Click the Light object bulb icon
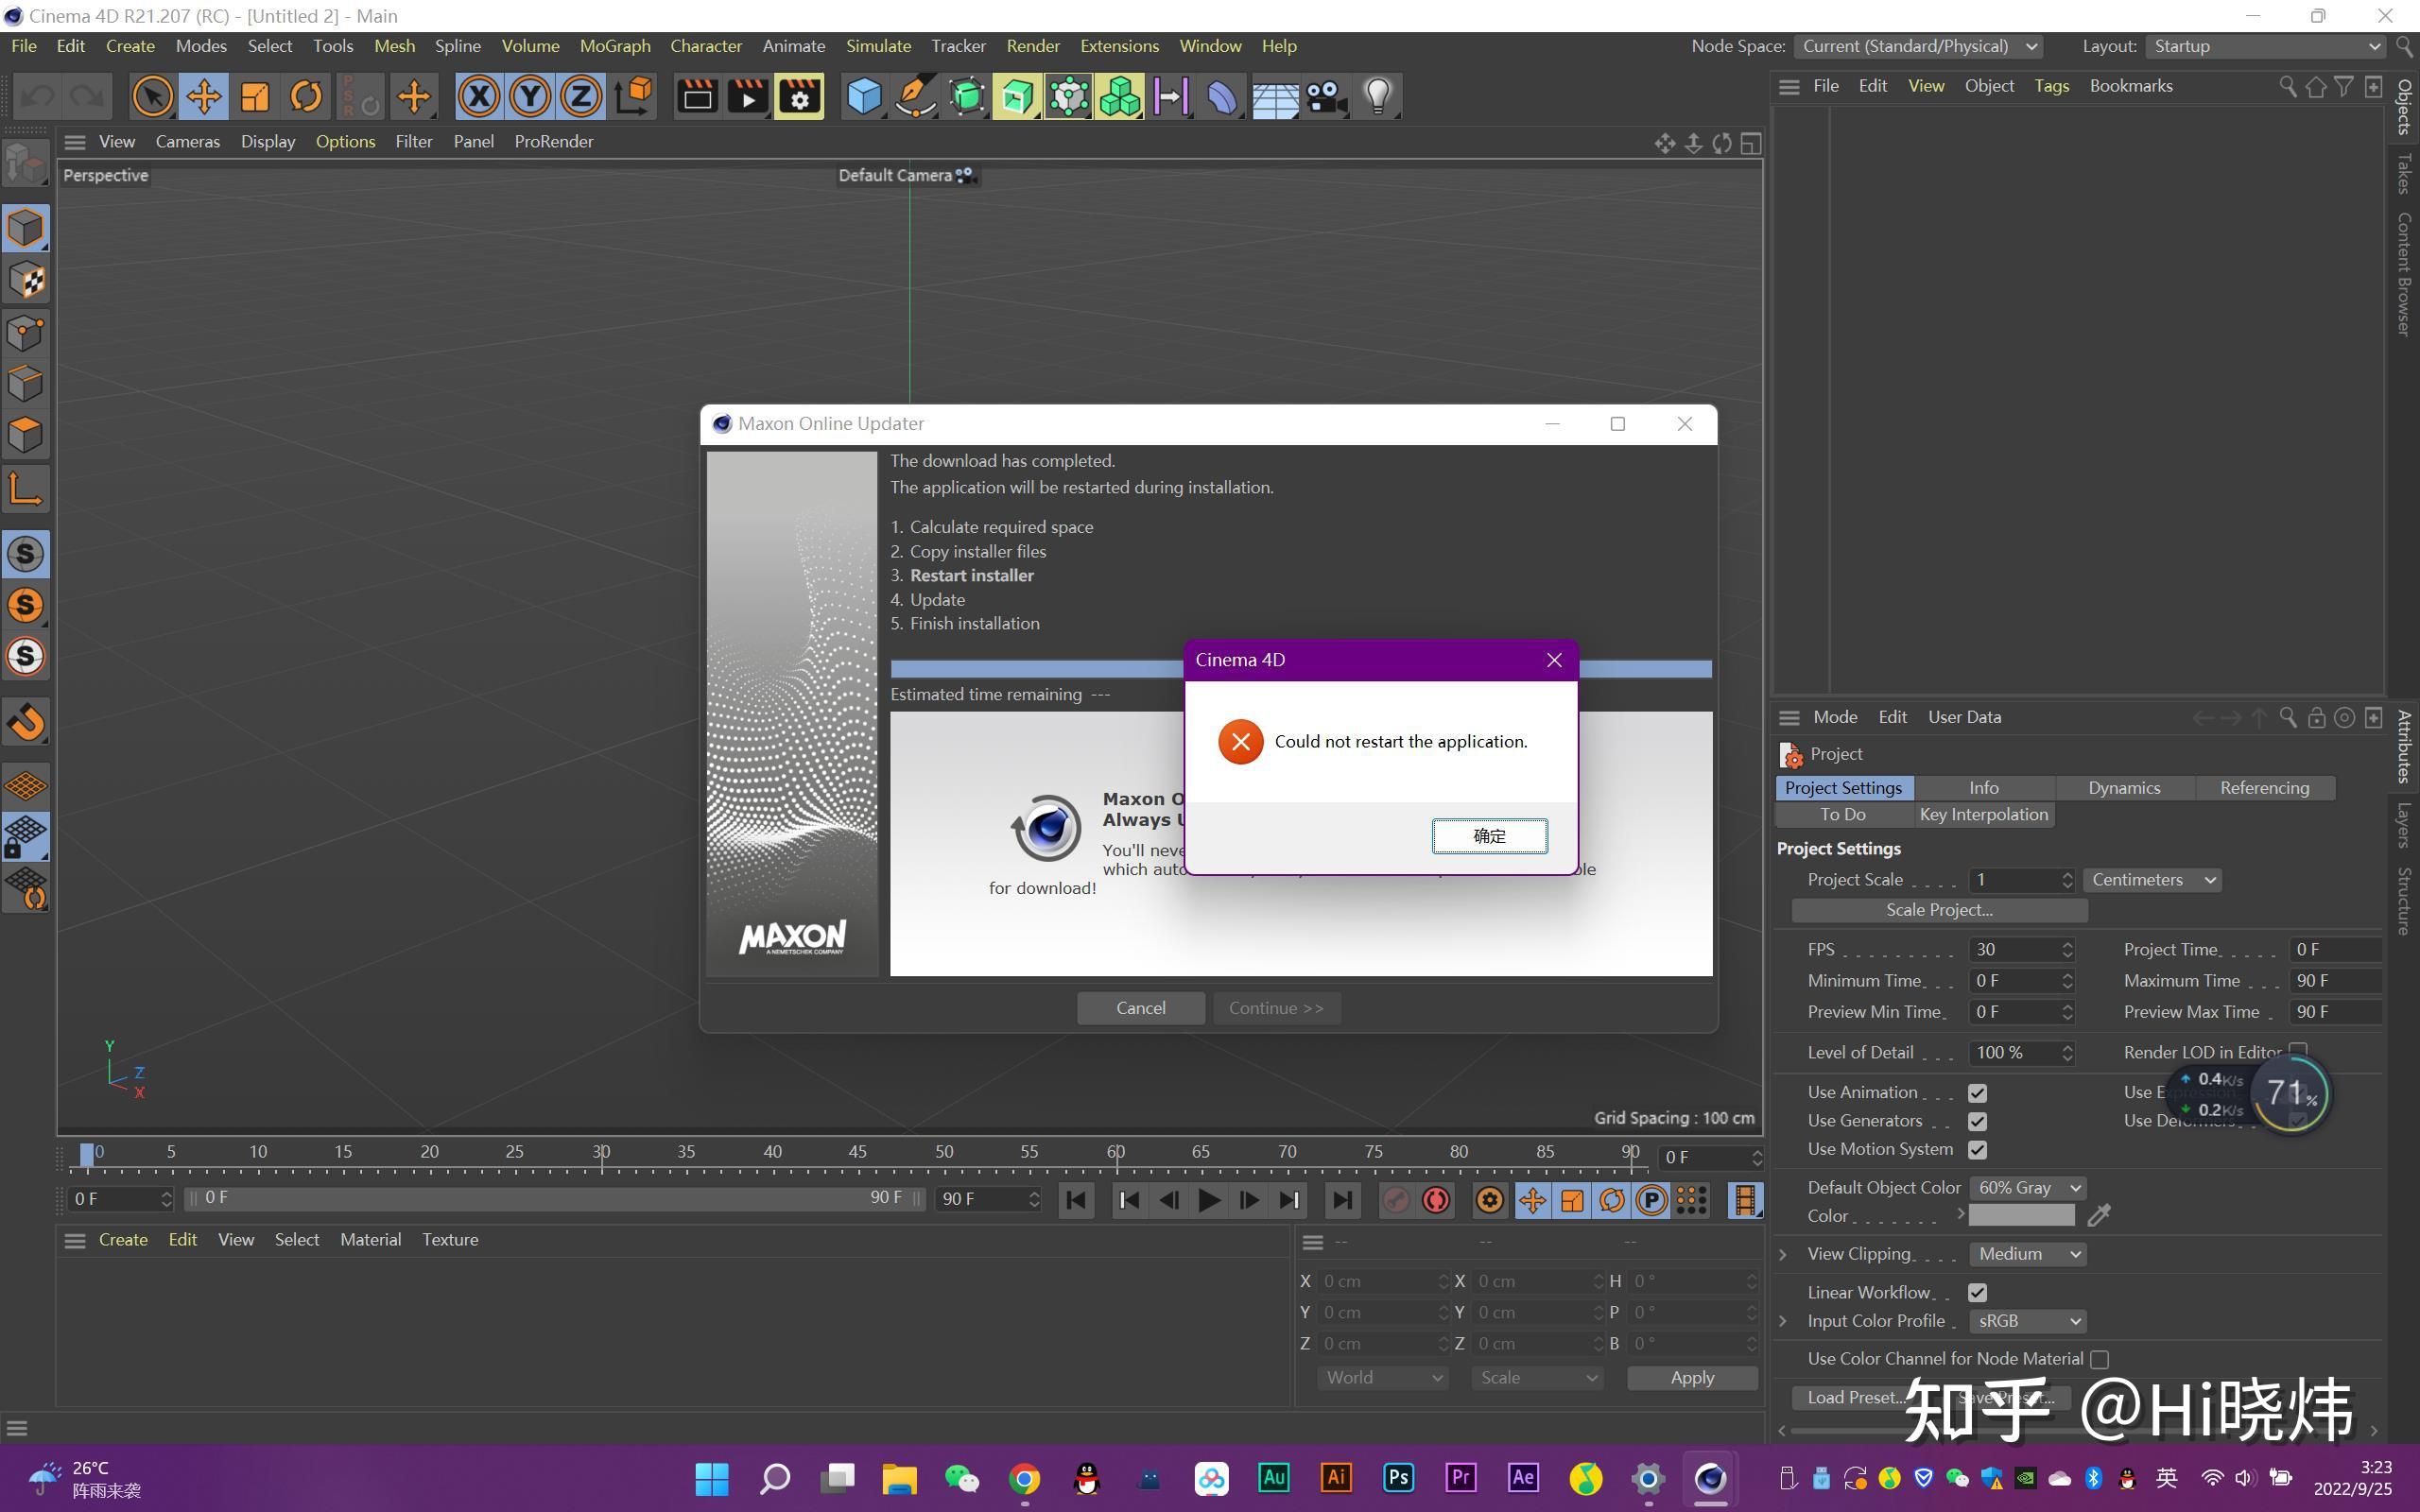The image size is (2420, 1512). (1378, 97)
